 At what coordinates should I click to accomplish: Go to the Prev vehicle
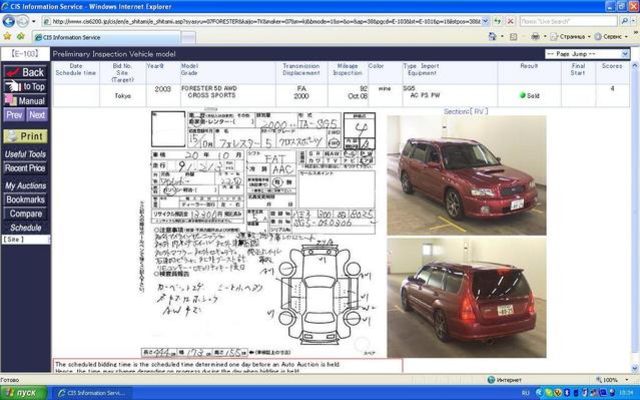[x=14, y=115]
